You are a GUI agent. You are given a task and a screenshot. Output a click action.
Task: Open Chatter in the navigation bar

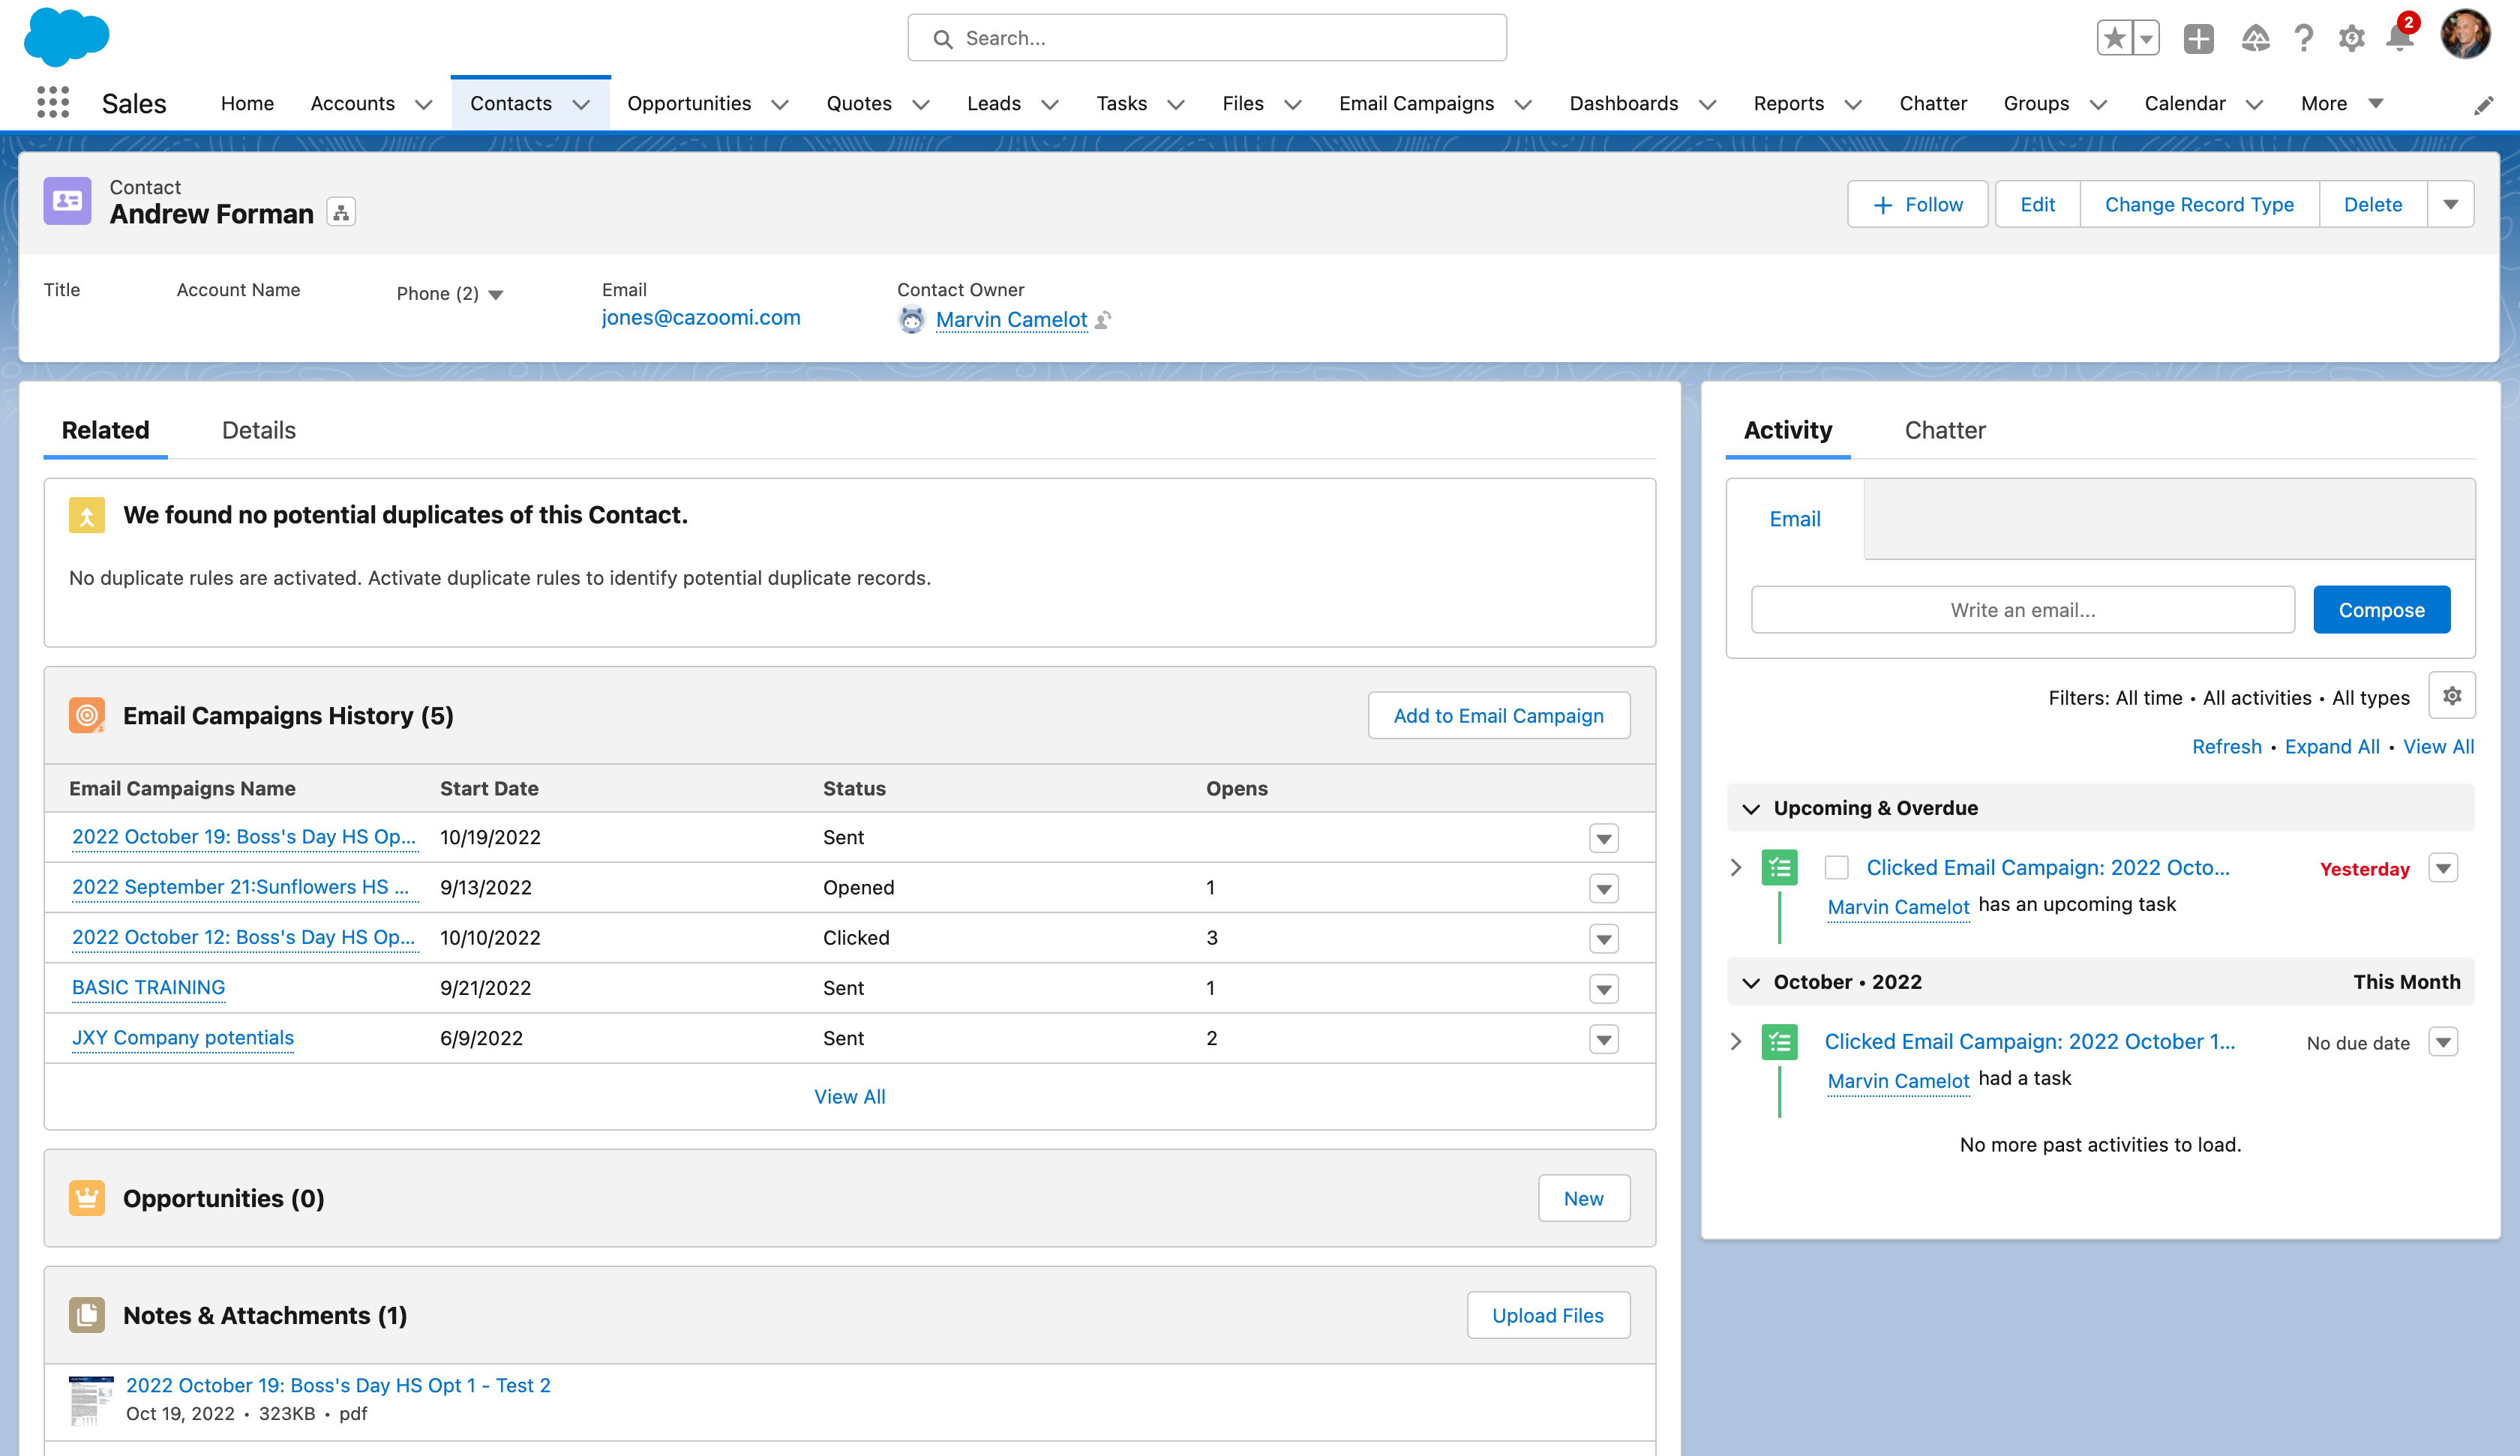coord(1932,104)
